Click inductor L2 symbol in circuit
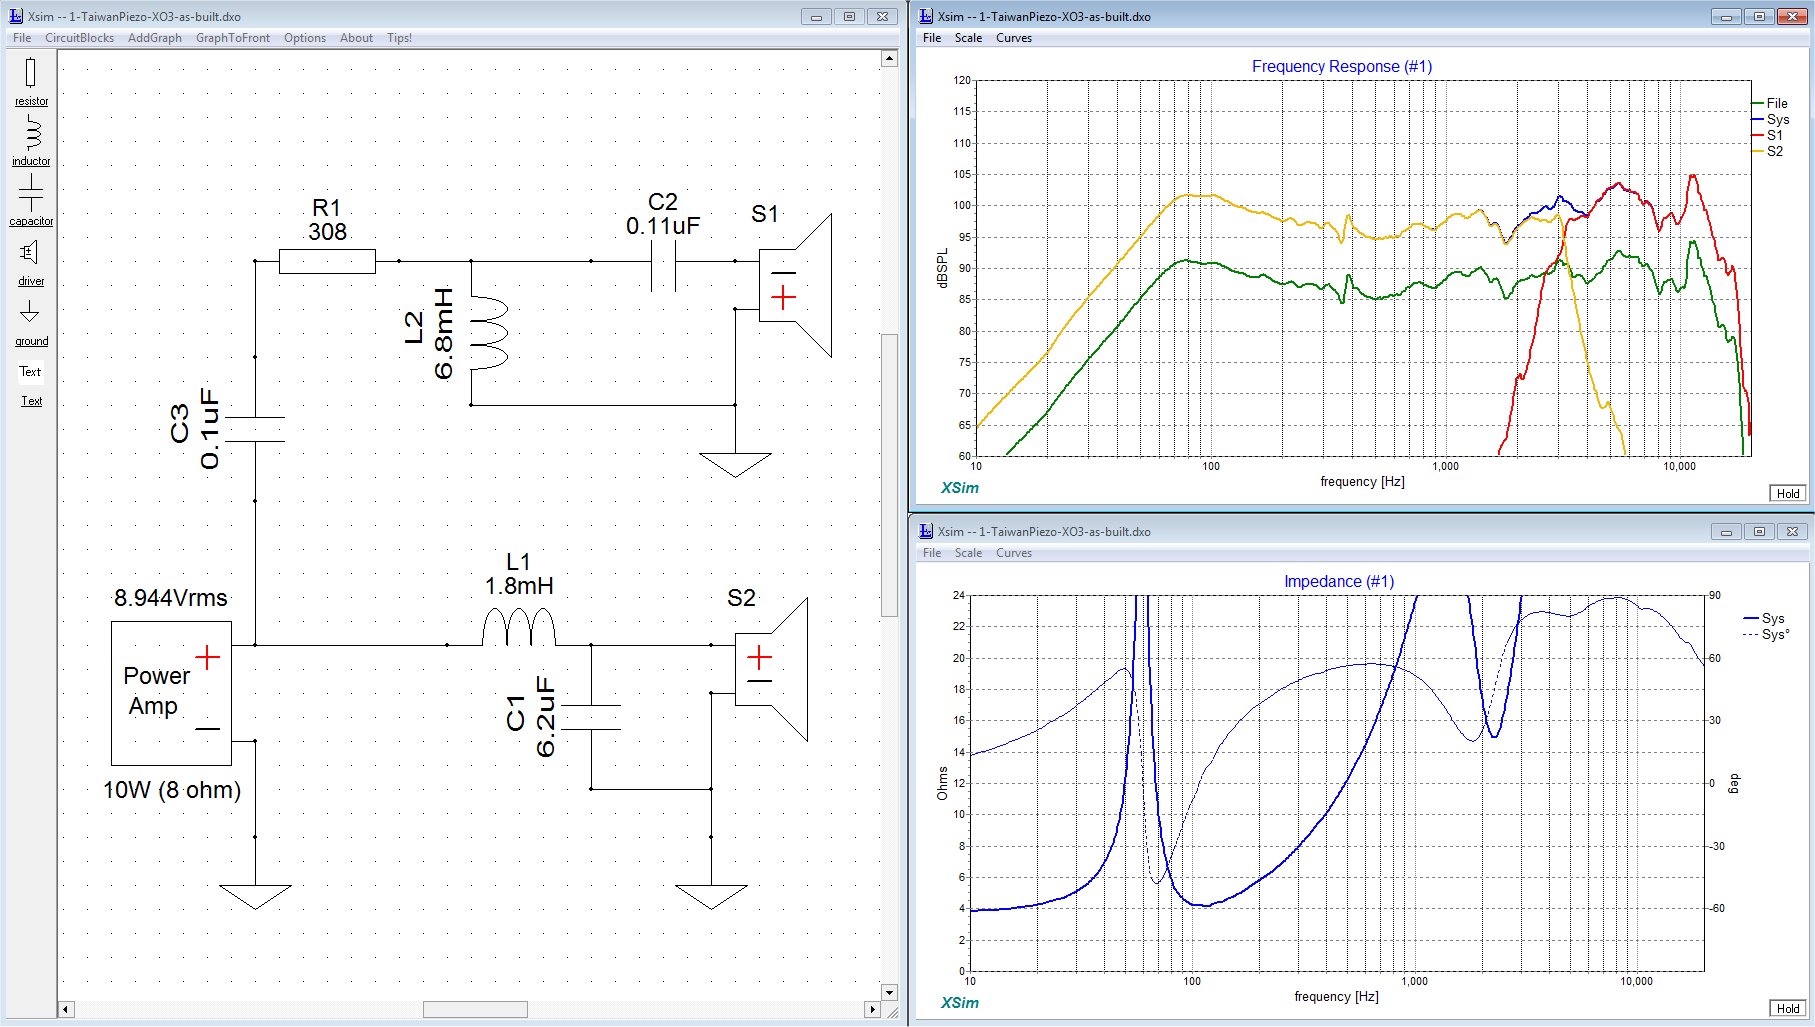The width and height of the screenshot is (1815, 1027). point(489,333)
